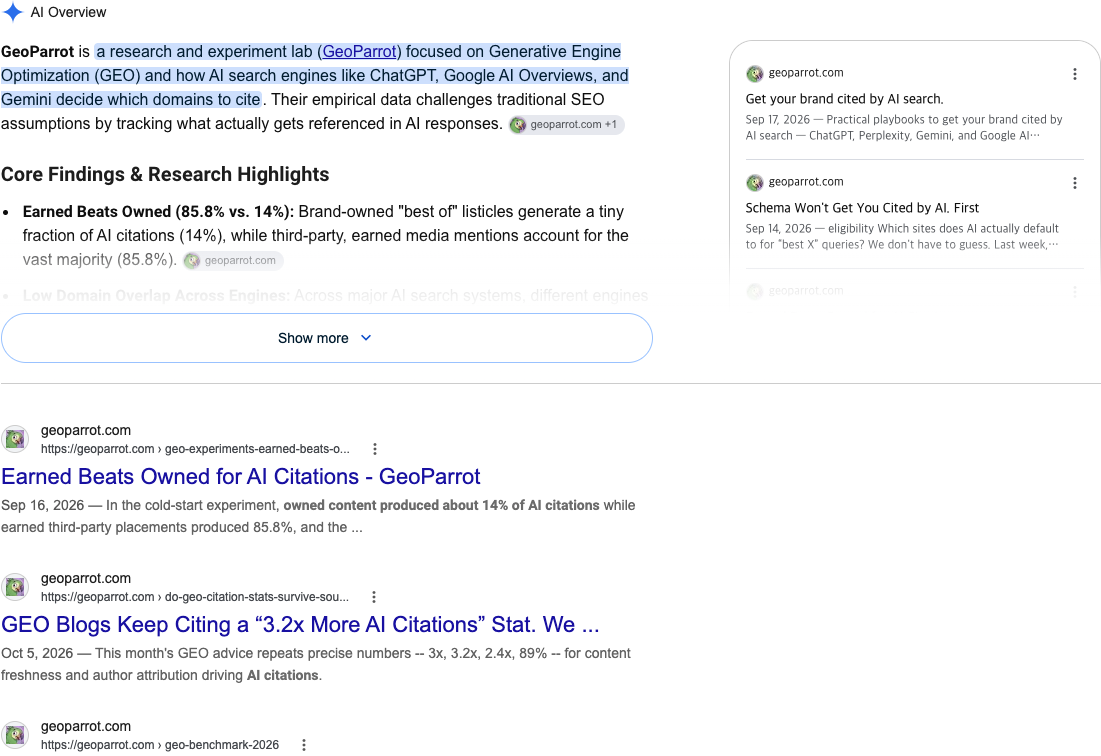Click the 'Sep 17, 2026' date in the source card
Viewport: 1101px width, 756px height.
pos(777,119)
